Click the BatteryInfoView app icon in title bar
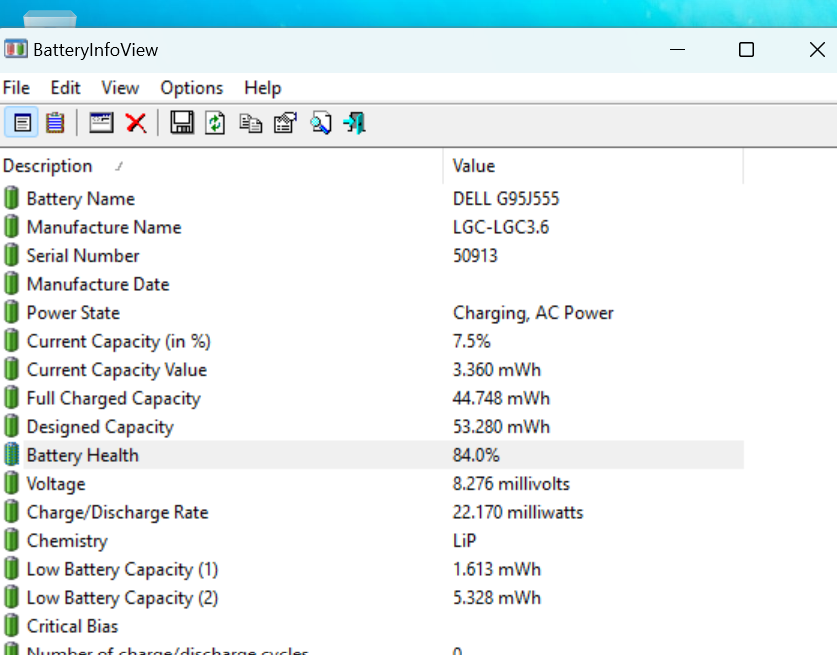837x655 pixels. pos(15,49)
